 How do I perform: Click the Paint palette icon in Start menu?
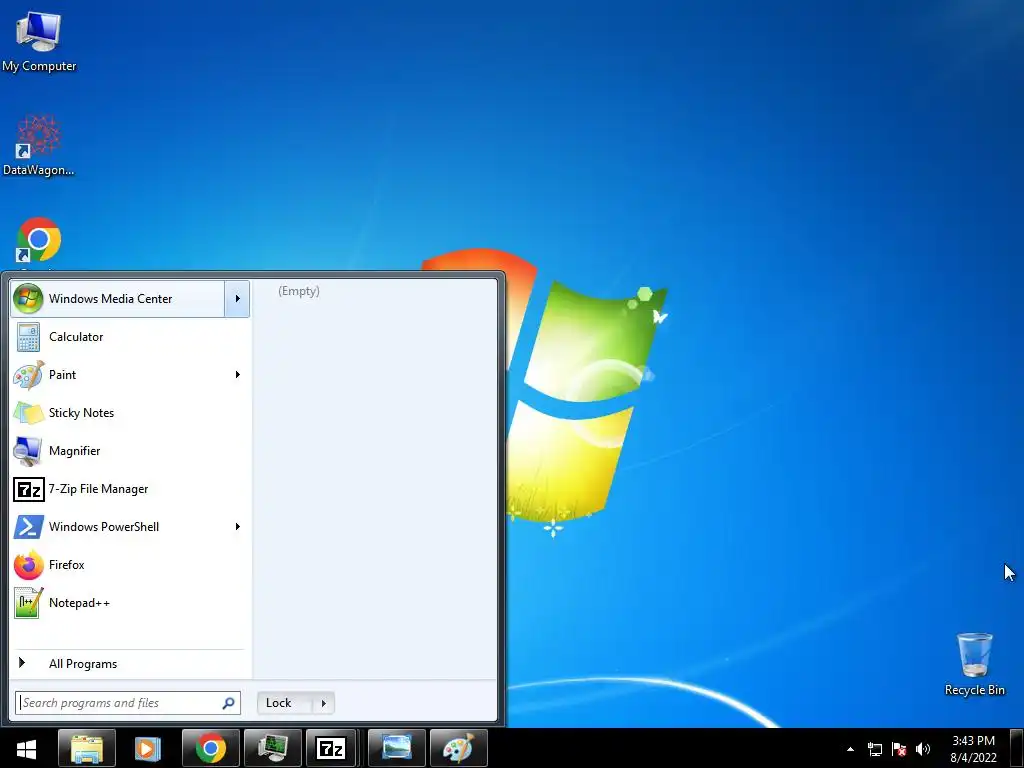(28, 375)
